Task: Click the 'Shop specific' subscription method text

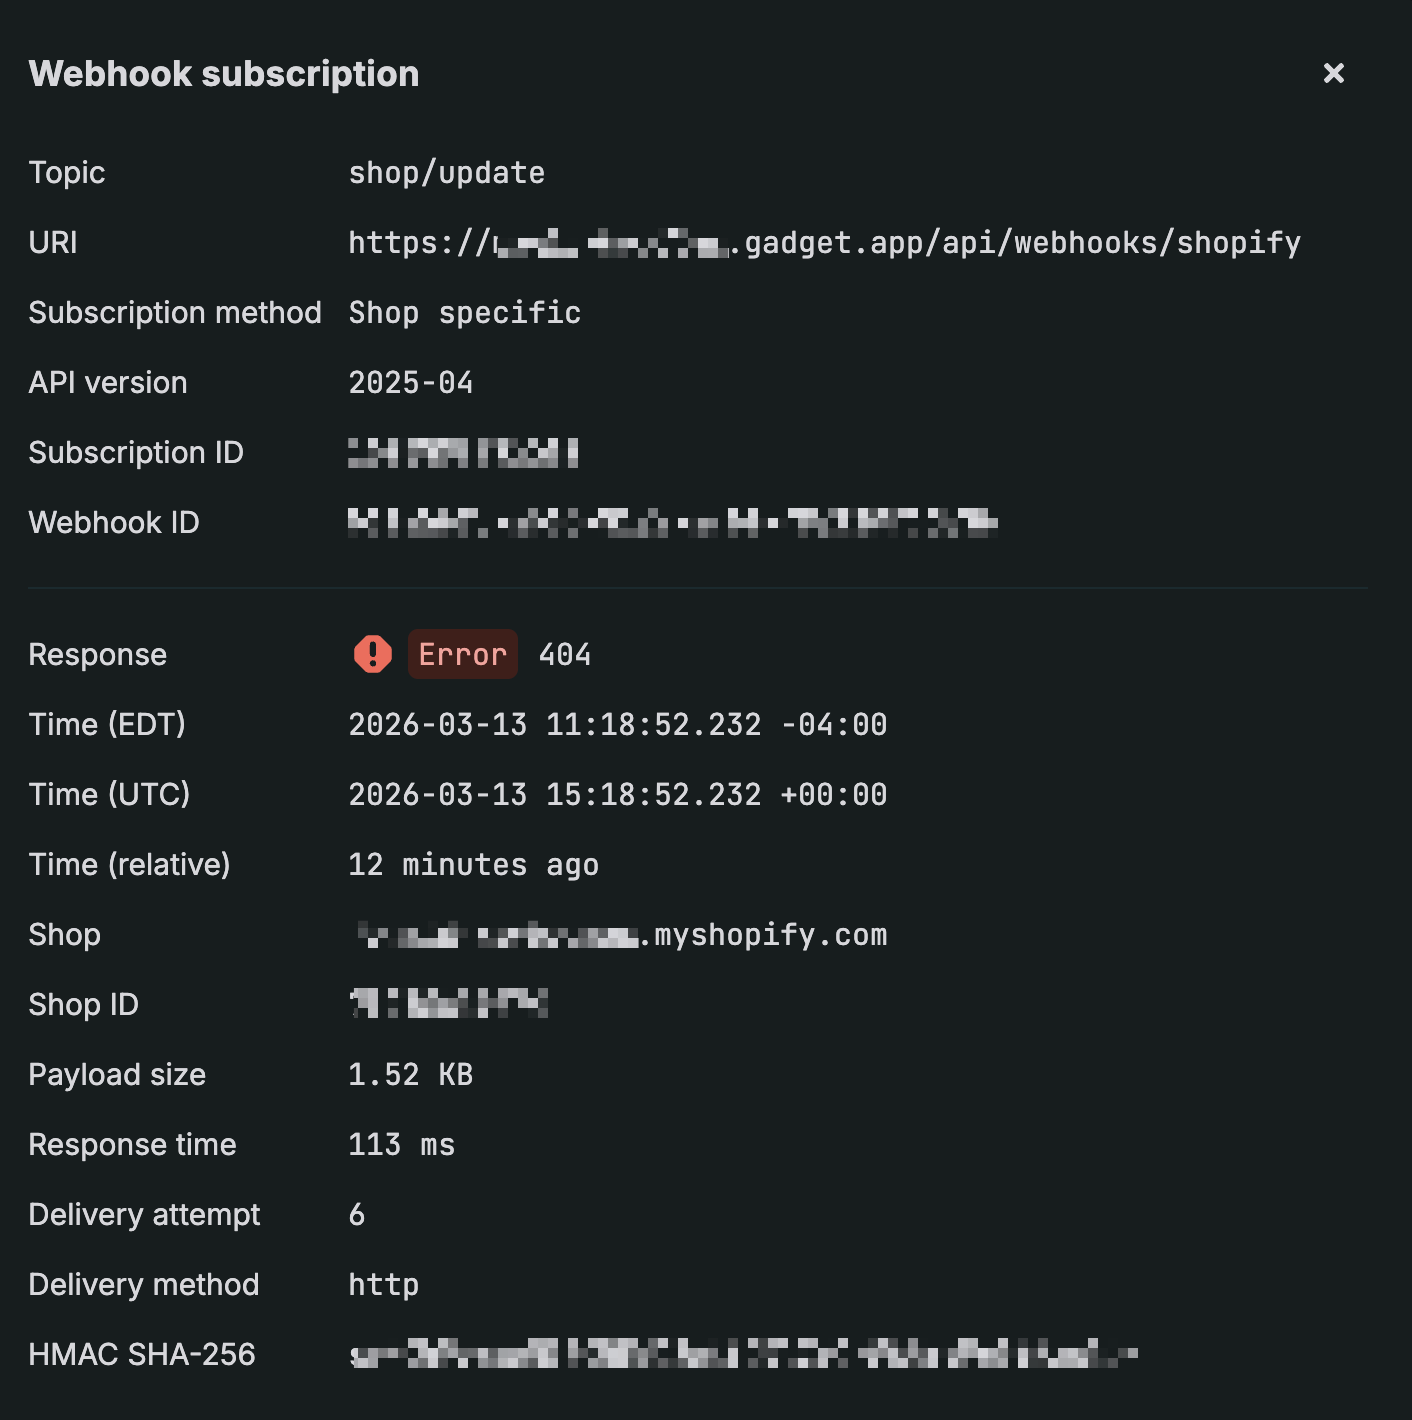Action: [464, 312]
